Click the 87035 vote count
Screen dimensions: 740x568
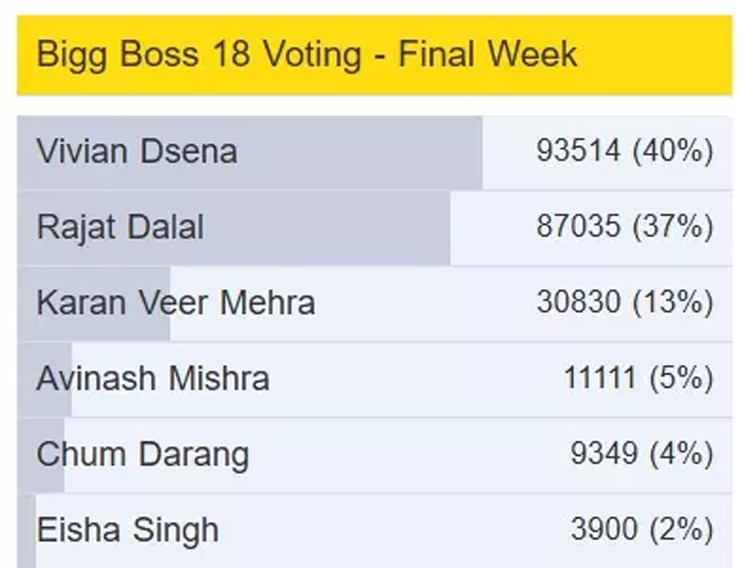(579, 227)
